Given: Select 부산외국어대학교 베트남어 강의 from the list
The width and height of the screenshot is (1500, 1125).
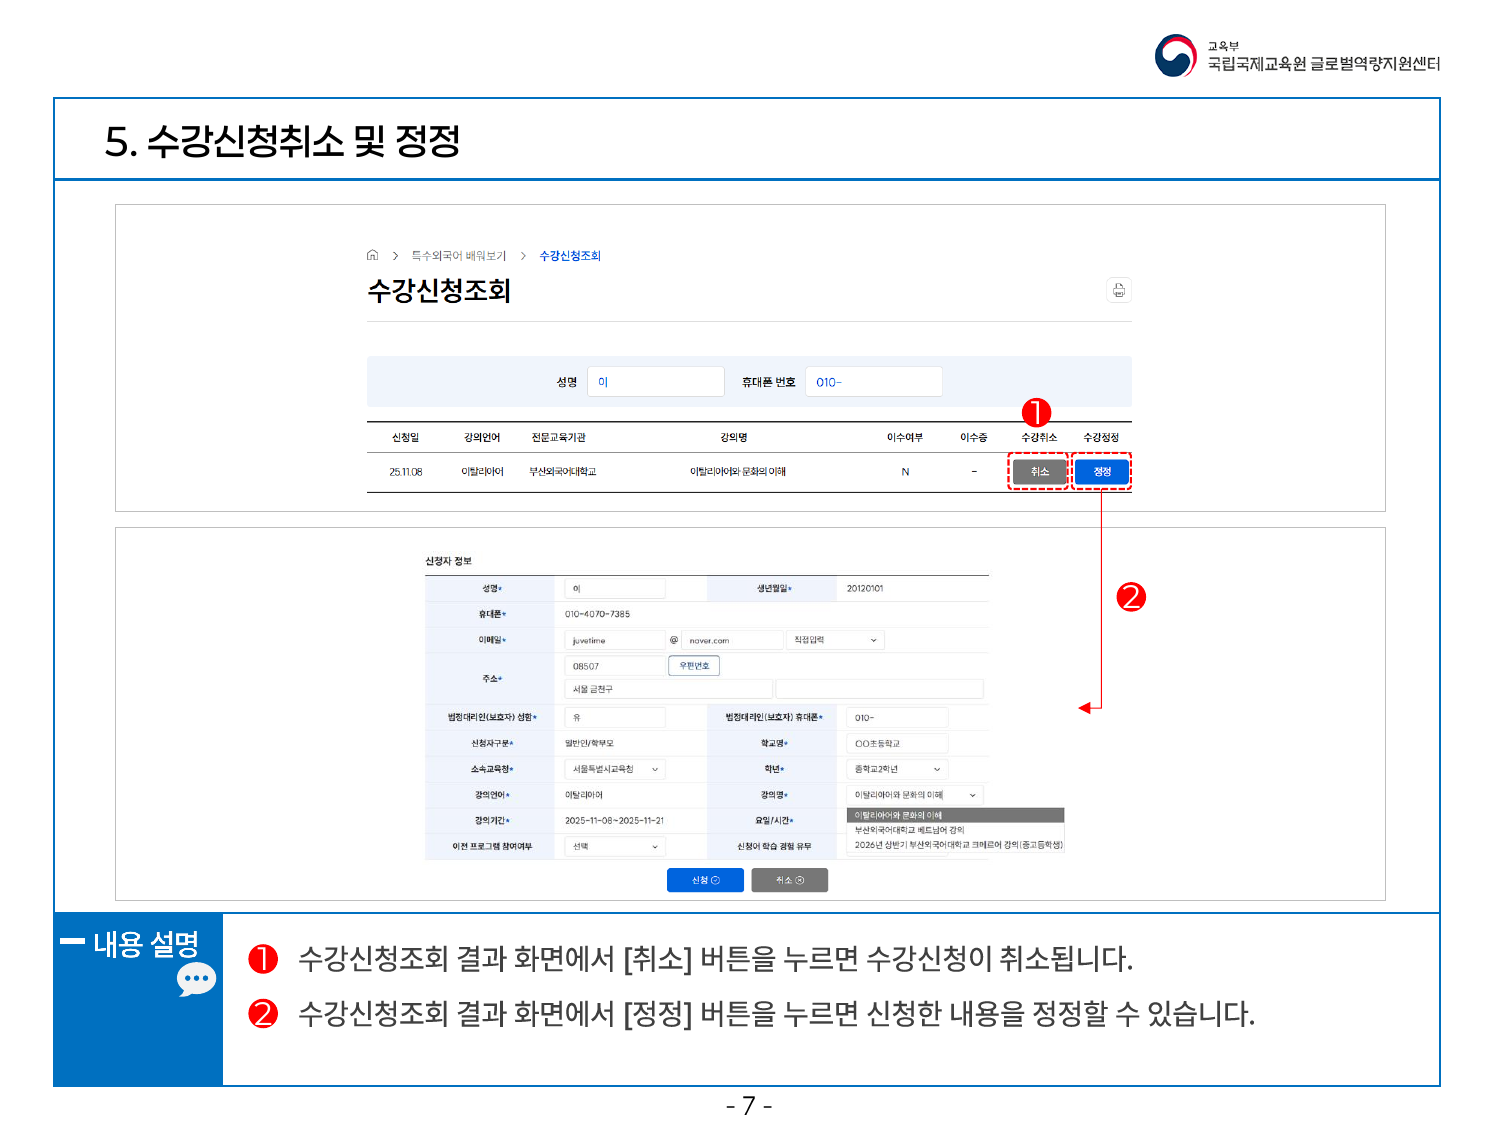Looking at the screenshot, I should coord(910,830).
